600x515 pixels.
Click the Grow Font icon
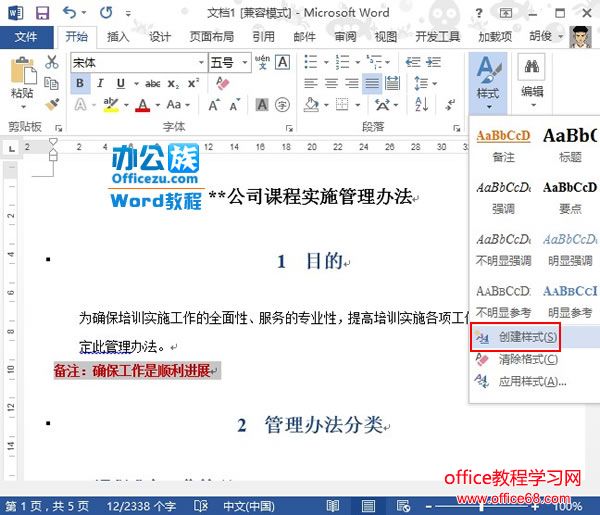214,104
